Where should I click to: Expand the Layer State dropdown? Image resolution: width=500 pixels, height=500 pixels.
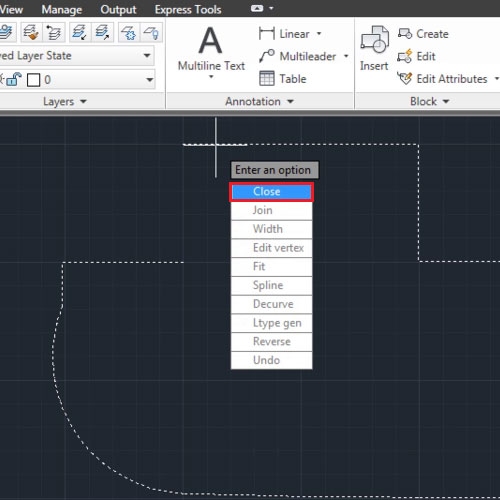point(147,55)
